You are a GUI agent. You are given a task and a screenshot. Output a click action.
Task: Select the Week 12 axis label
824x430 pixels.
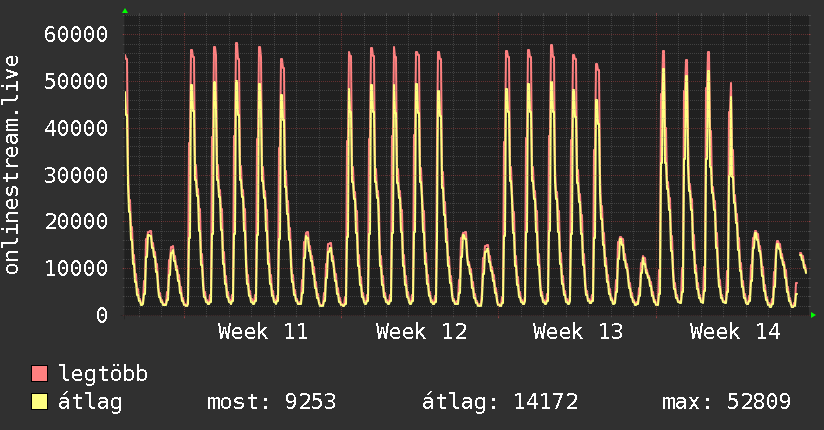pyautogui.click(x=421, y=332)
